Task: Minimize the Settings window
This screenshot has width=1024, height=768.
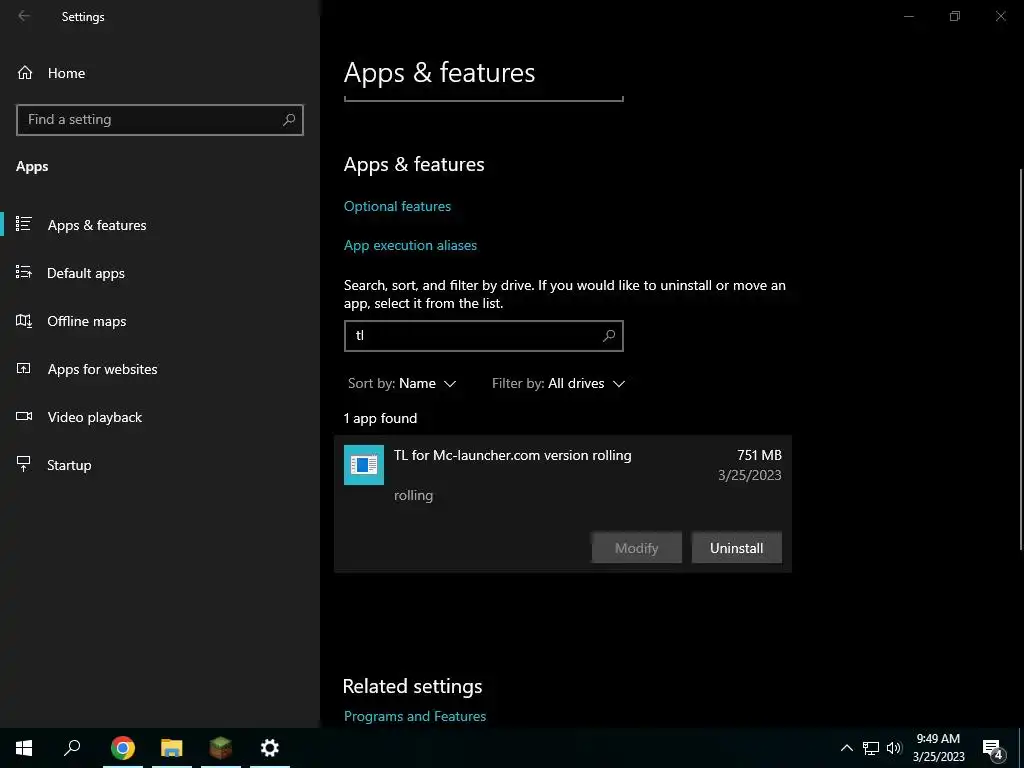Action: click(908, 16)
